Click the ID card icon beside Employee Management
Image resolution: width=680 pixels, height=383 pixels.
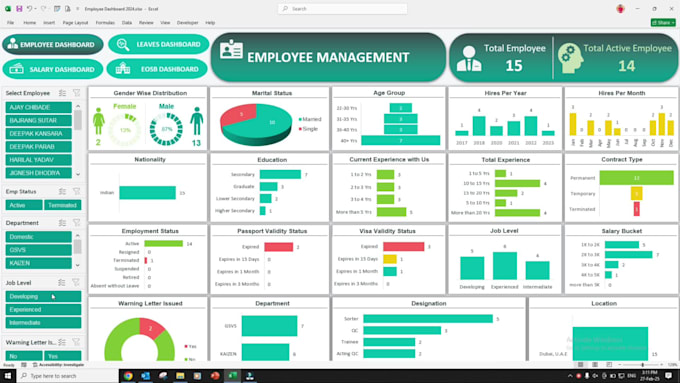231,50
